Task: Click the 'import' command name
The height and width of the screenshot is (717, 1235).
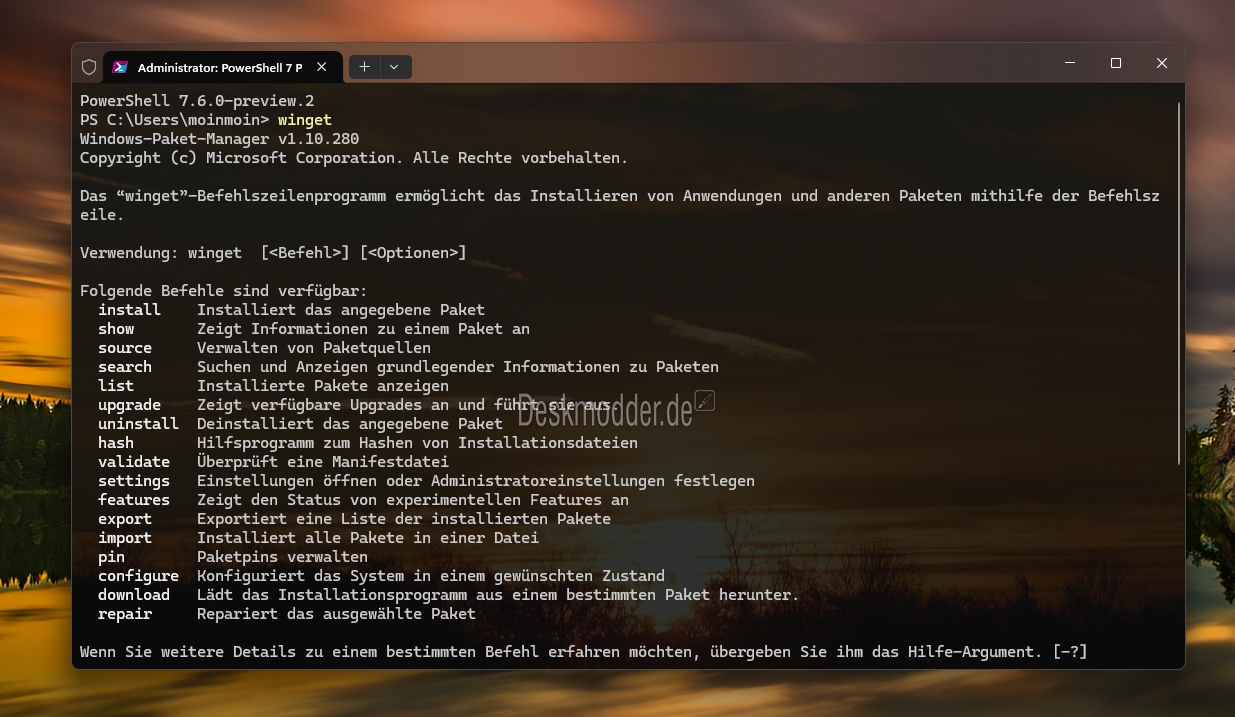Action: [x=125, y=538]
